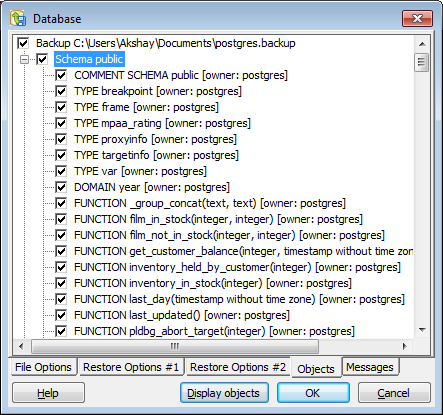
Task: Click the horizontal scrollbar thumb
Action: (x=175, y=346)
